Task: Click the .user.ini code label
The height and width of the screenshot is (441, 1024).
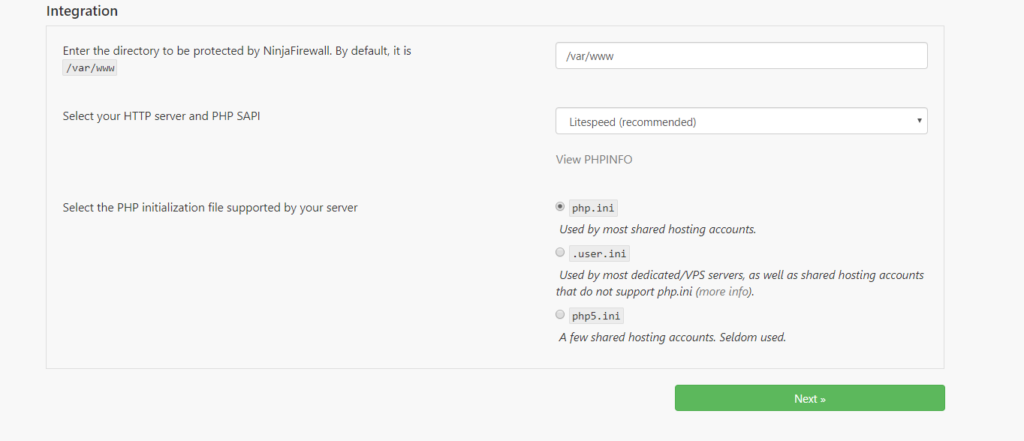Action: [x=599, y=253]
